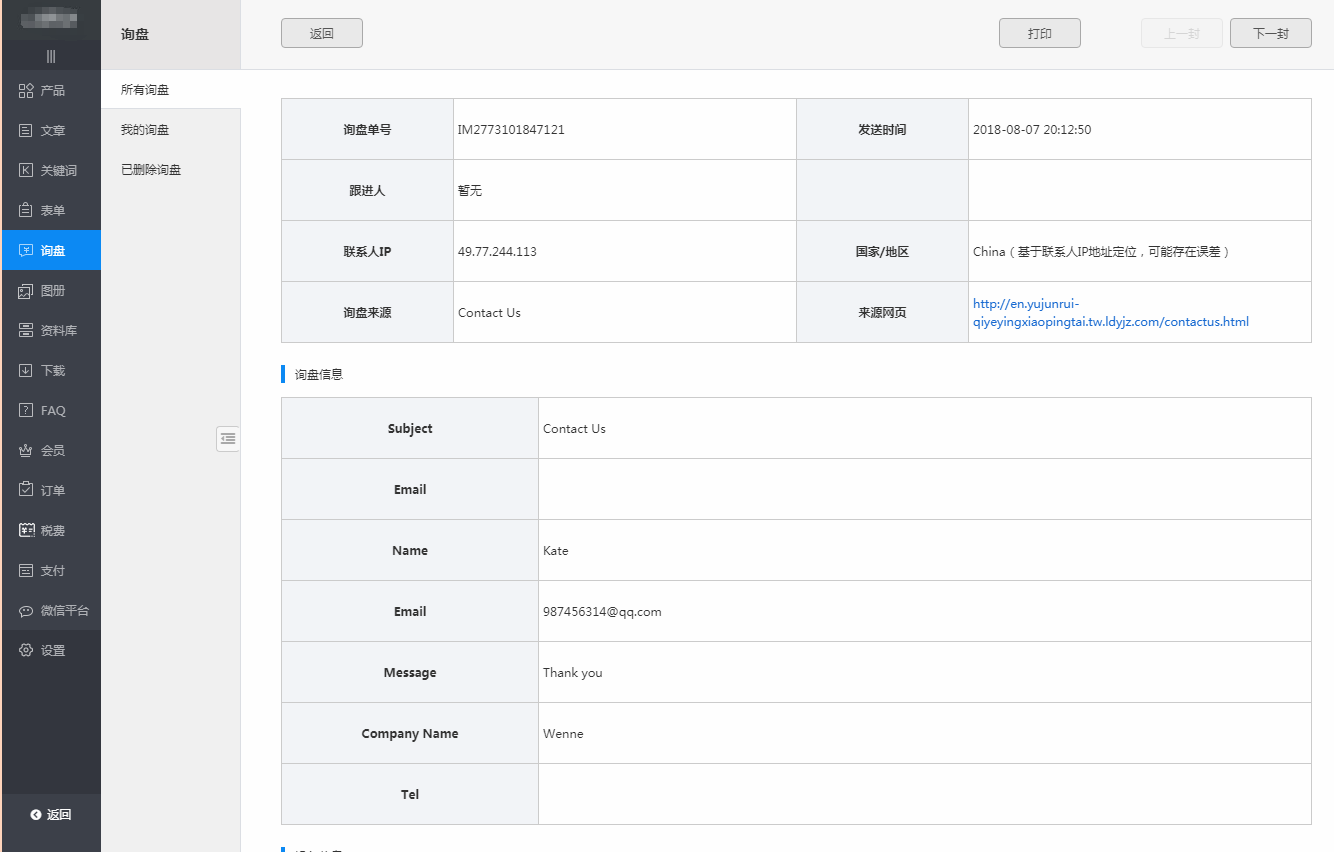The height and width of the screenshot is (852, 1334).
Task: Open the Settings (设置) gear icon
Action: click(x=27, y=651)
